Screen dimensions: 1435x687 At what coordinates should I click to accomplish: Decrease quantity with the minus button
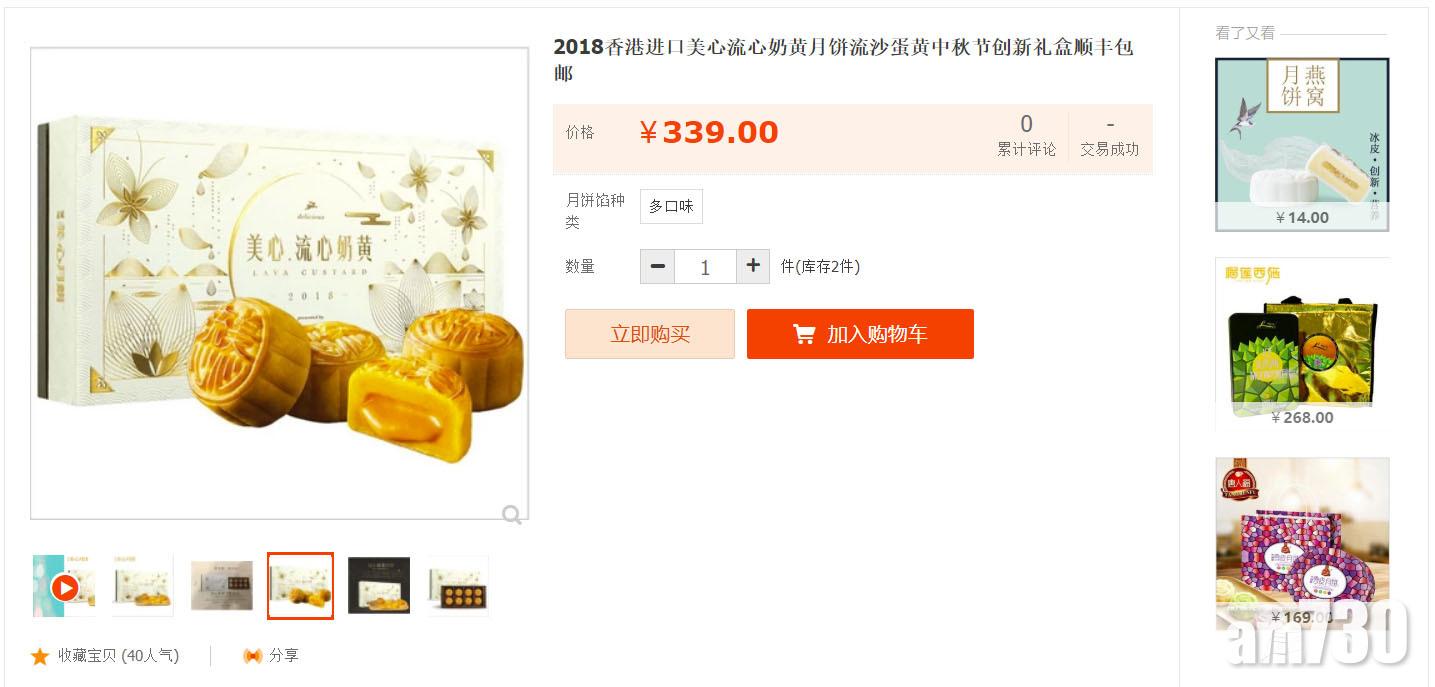pyautogui.click(x=657, y=266)
